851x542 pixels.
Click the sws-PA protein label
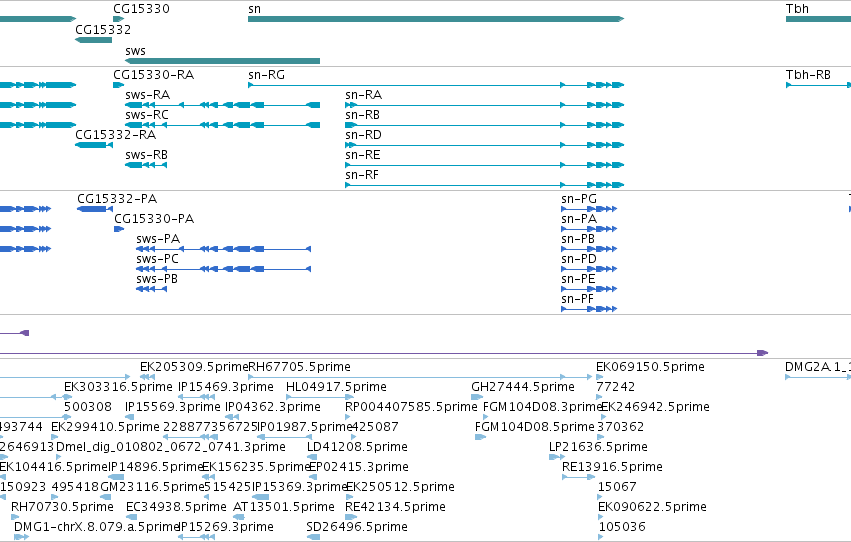pos(157,239)
